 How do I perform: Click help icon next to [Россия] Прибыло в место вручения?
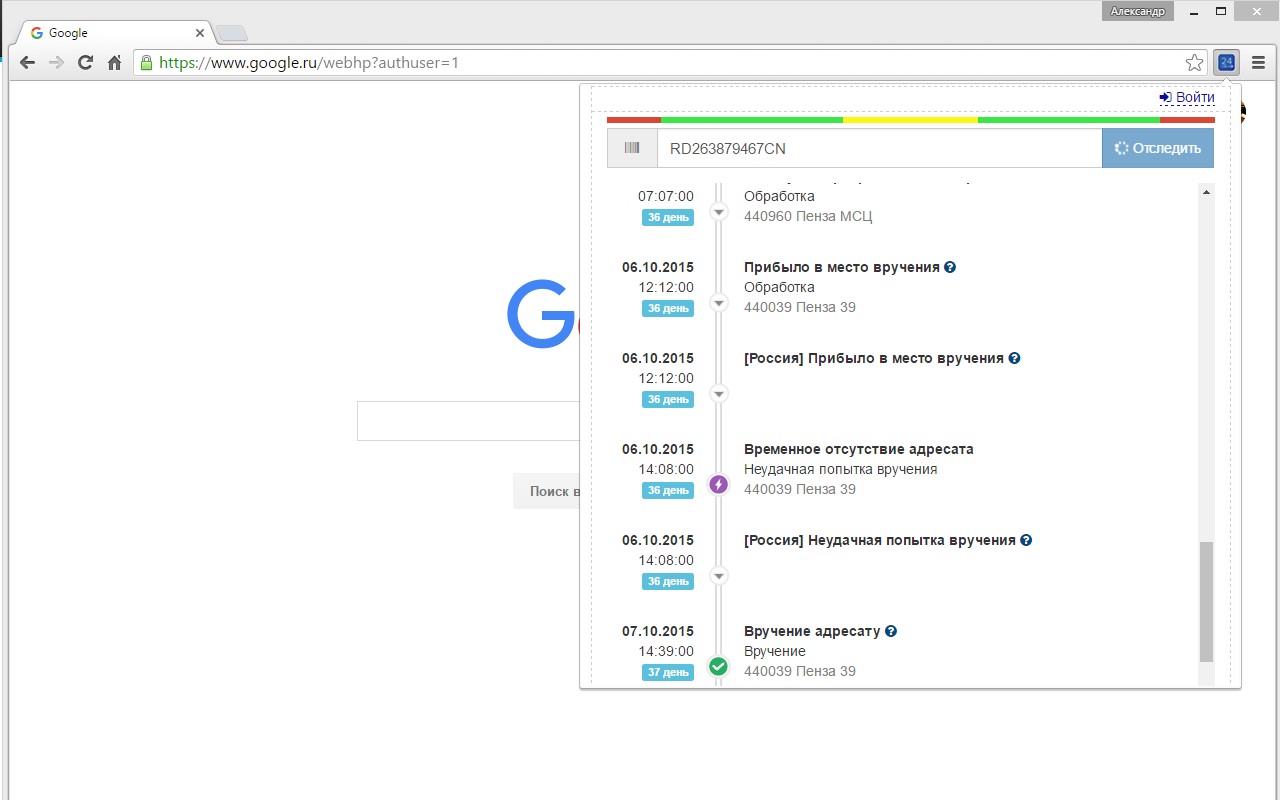(x=1014, y=358)
